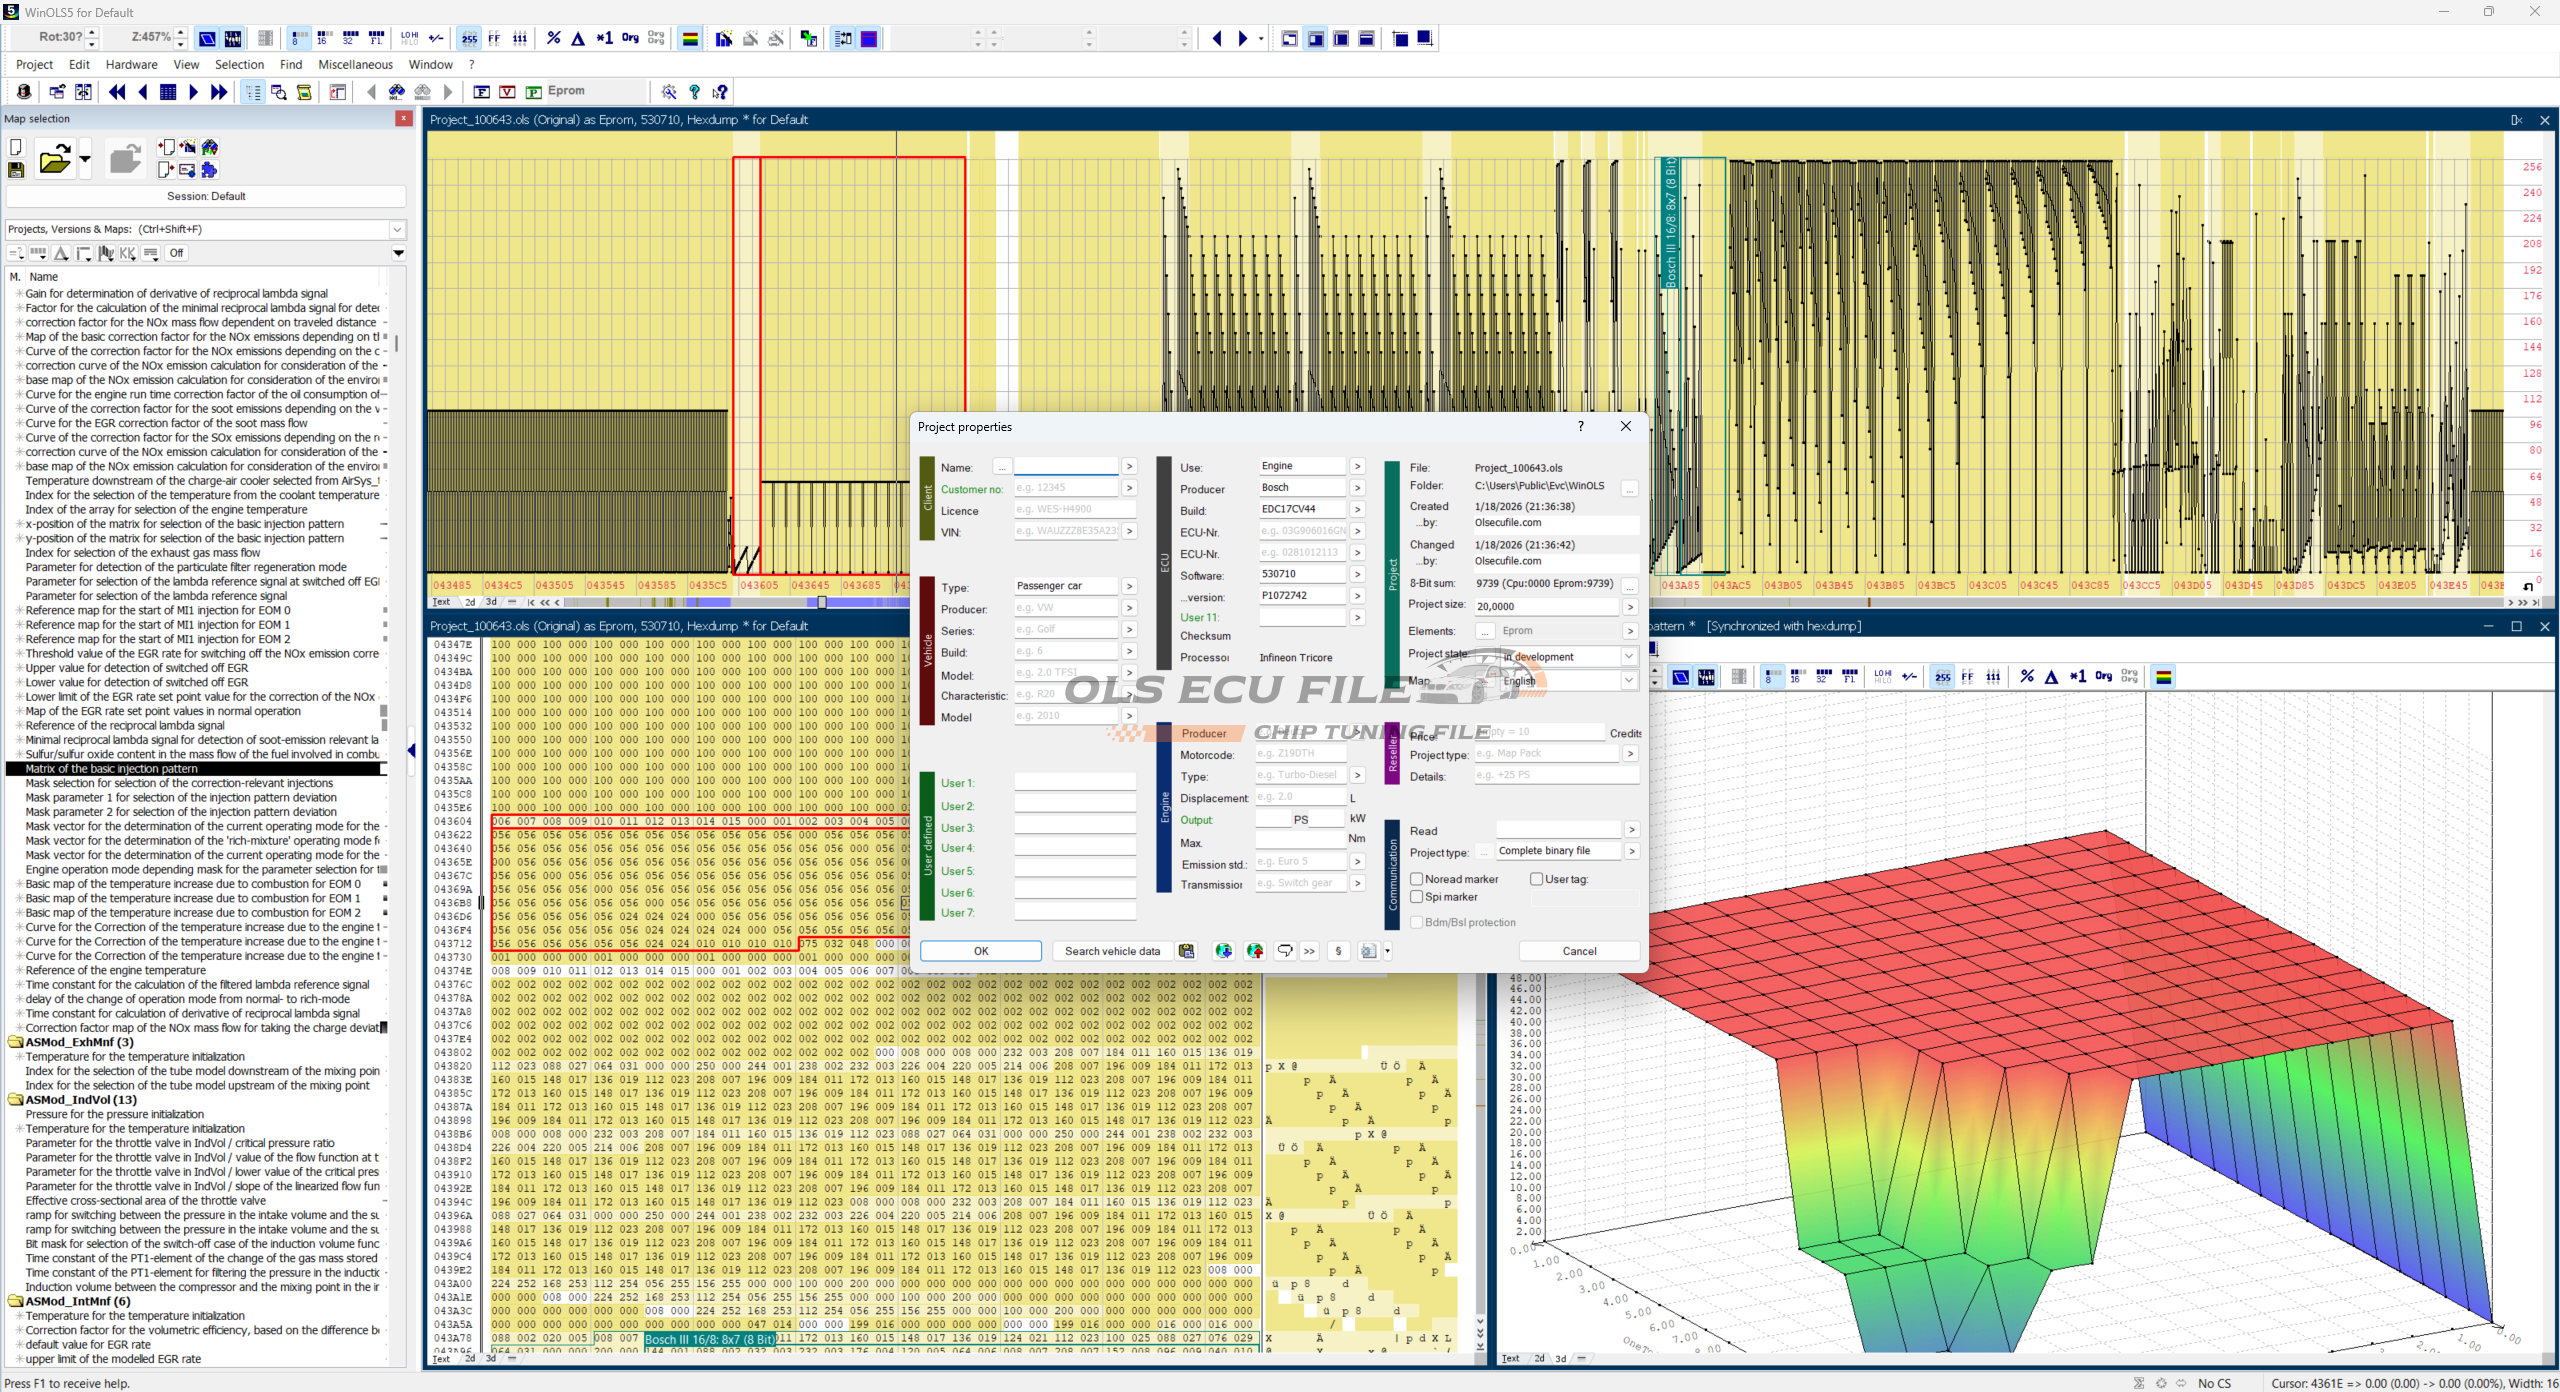The image size is (2560, 1392).
Task: Enable the Noread marker checkbox
Action: click(x=1417, y=879)
